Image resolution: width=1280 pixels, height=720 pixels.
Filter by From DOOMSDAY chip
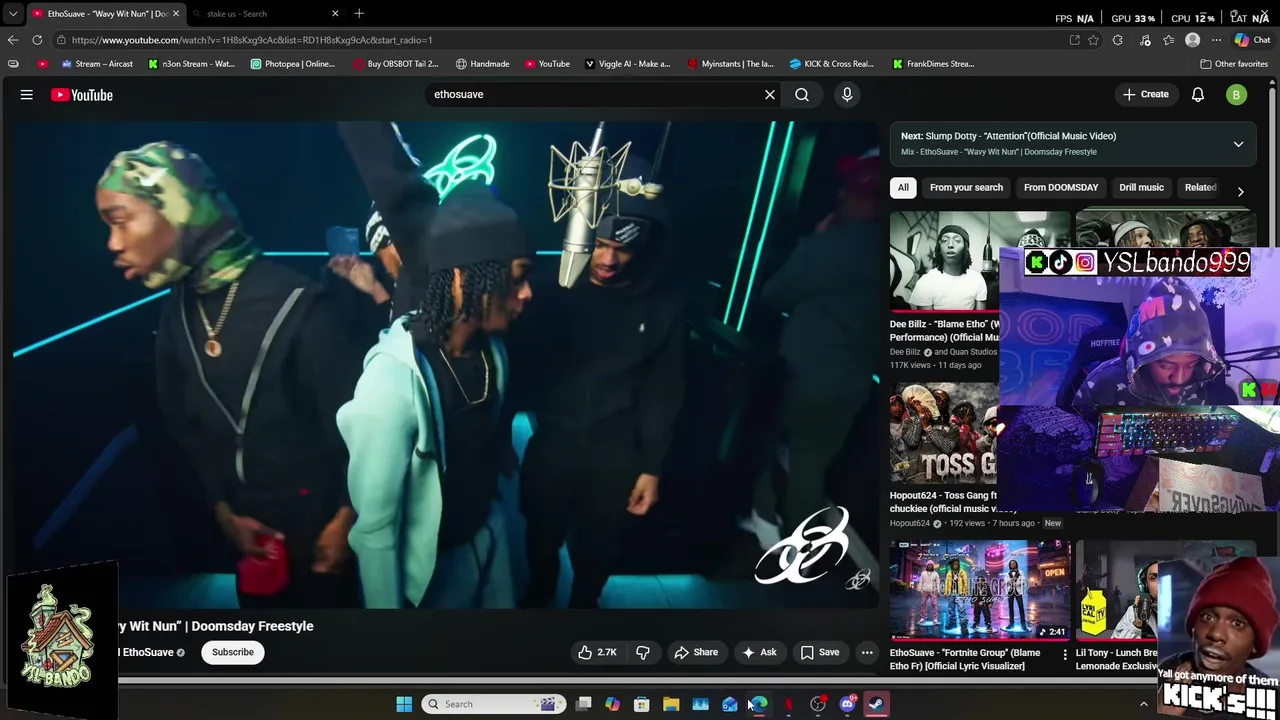click(x=1061, y=187)
